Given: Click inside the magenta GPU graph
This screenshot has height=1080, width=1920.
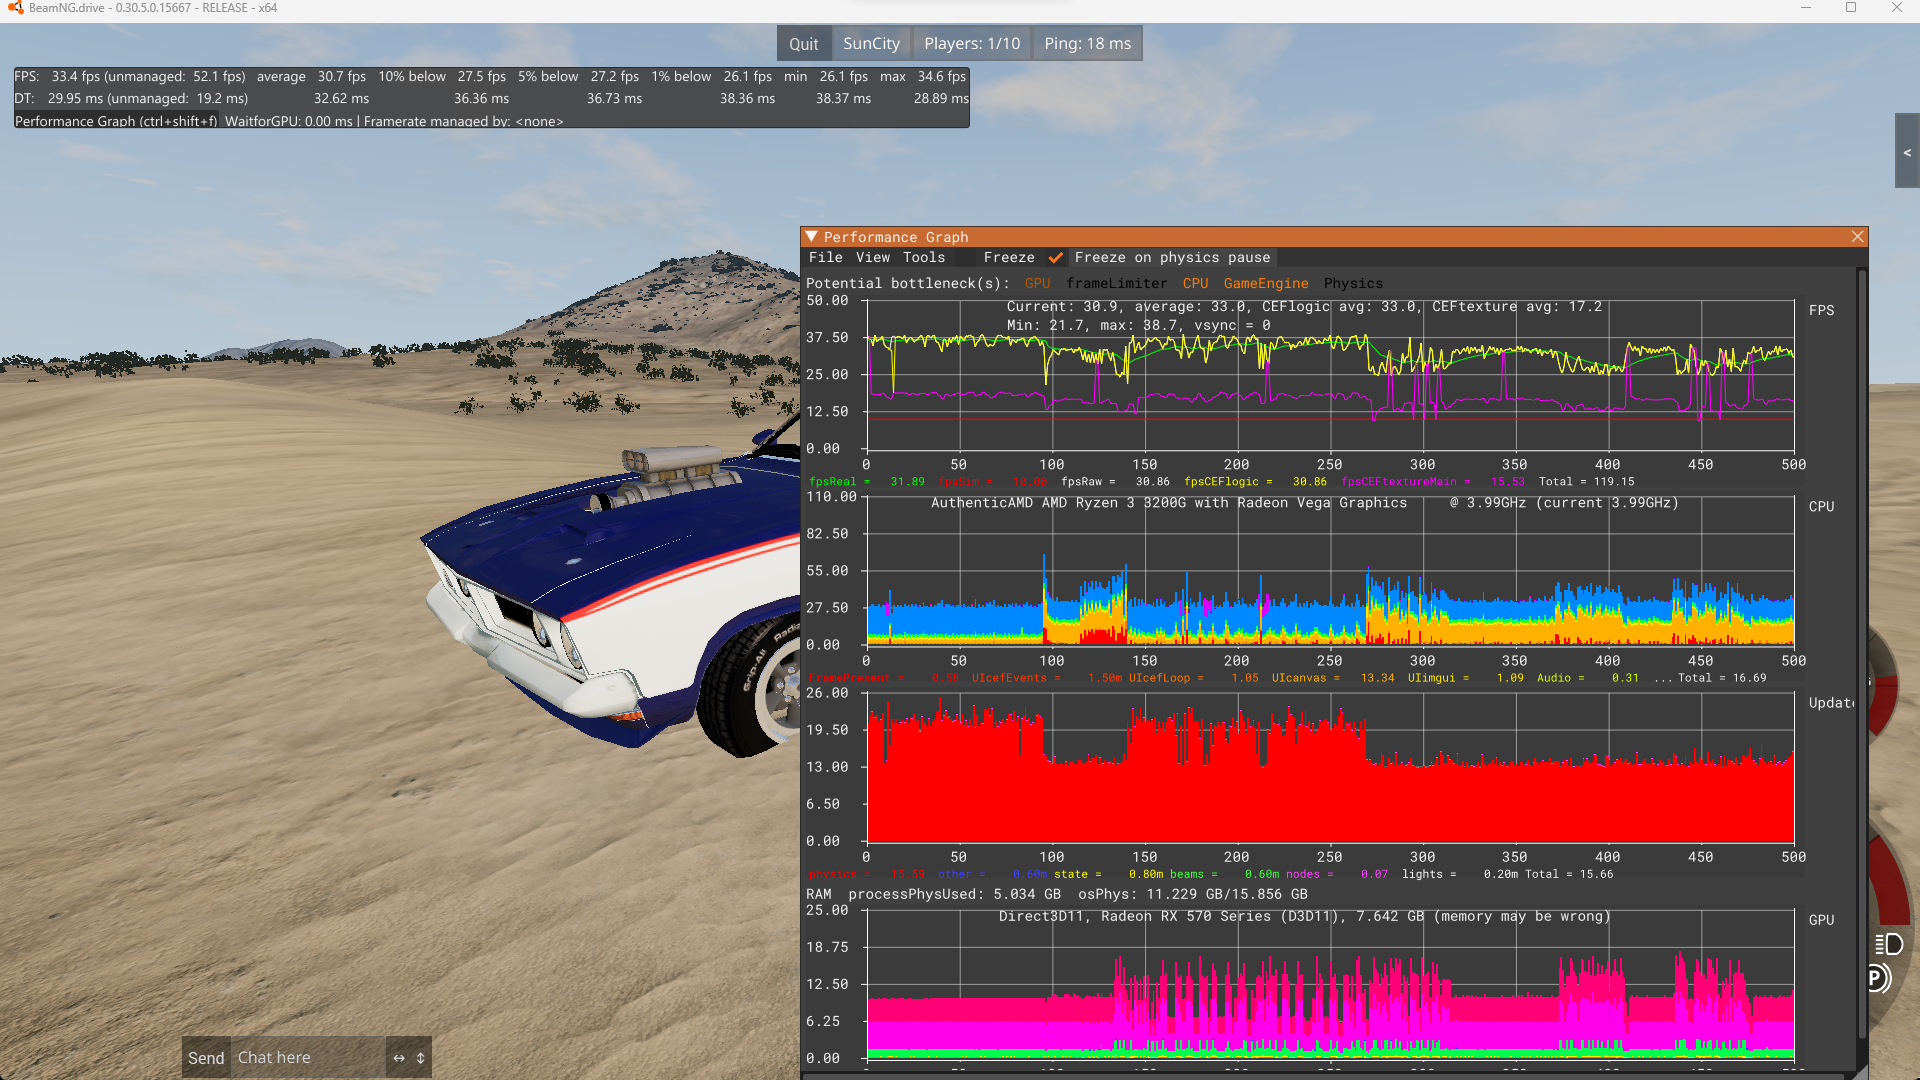Looking at the screenshot, I should tap(1330, 985).
